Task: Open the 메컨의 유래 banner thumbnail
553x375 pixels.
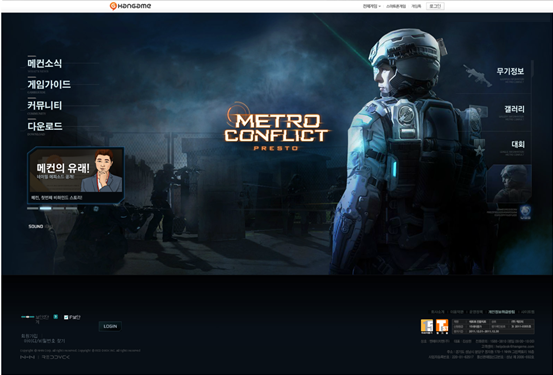Action: tap(76, 175)
